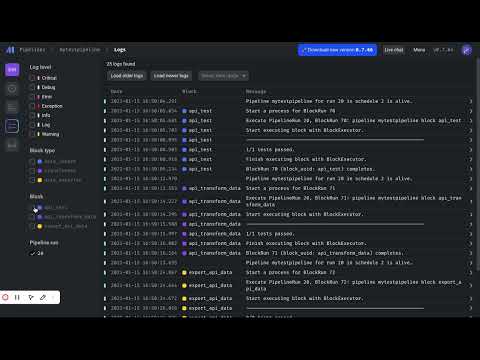The height and width of the screenshot is (360, 480).
Task: Stop recording with the red circle icon
Action: 5,297
